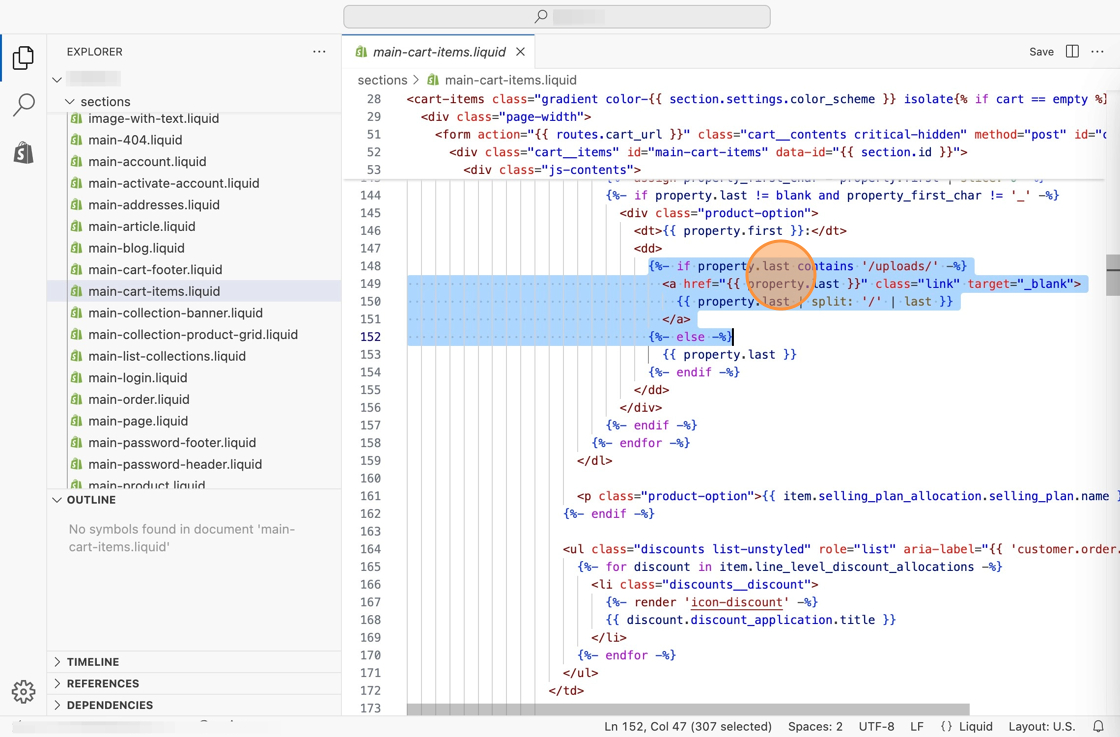Open the Manage gear settings icon

[23, 691]
